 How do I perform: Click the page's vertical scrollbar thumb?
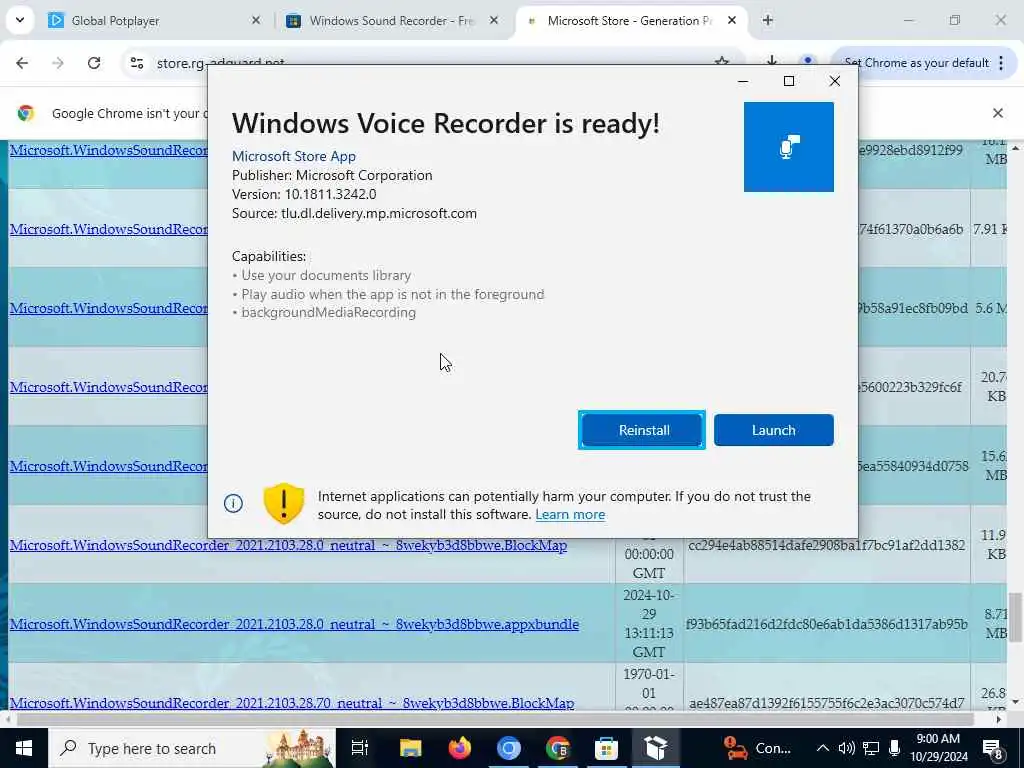coord(1016,616)
